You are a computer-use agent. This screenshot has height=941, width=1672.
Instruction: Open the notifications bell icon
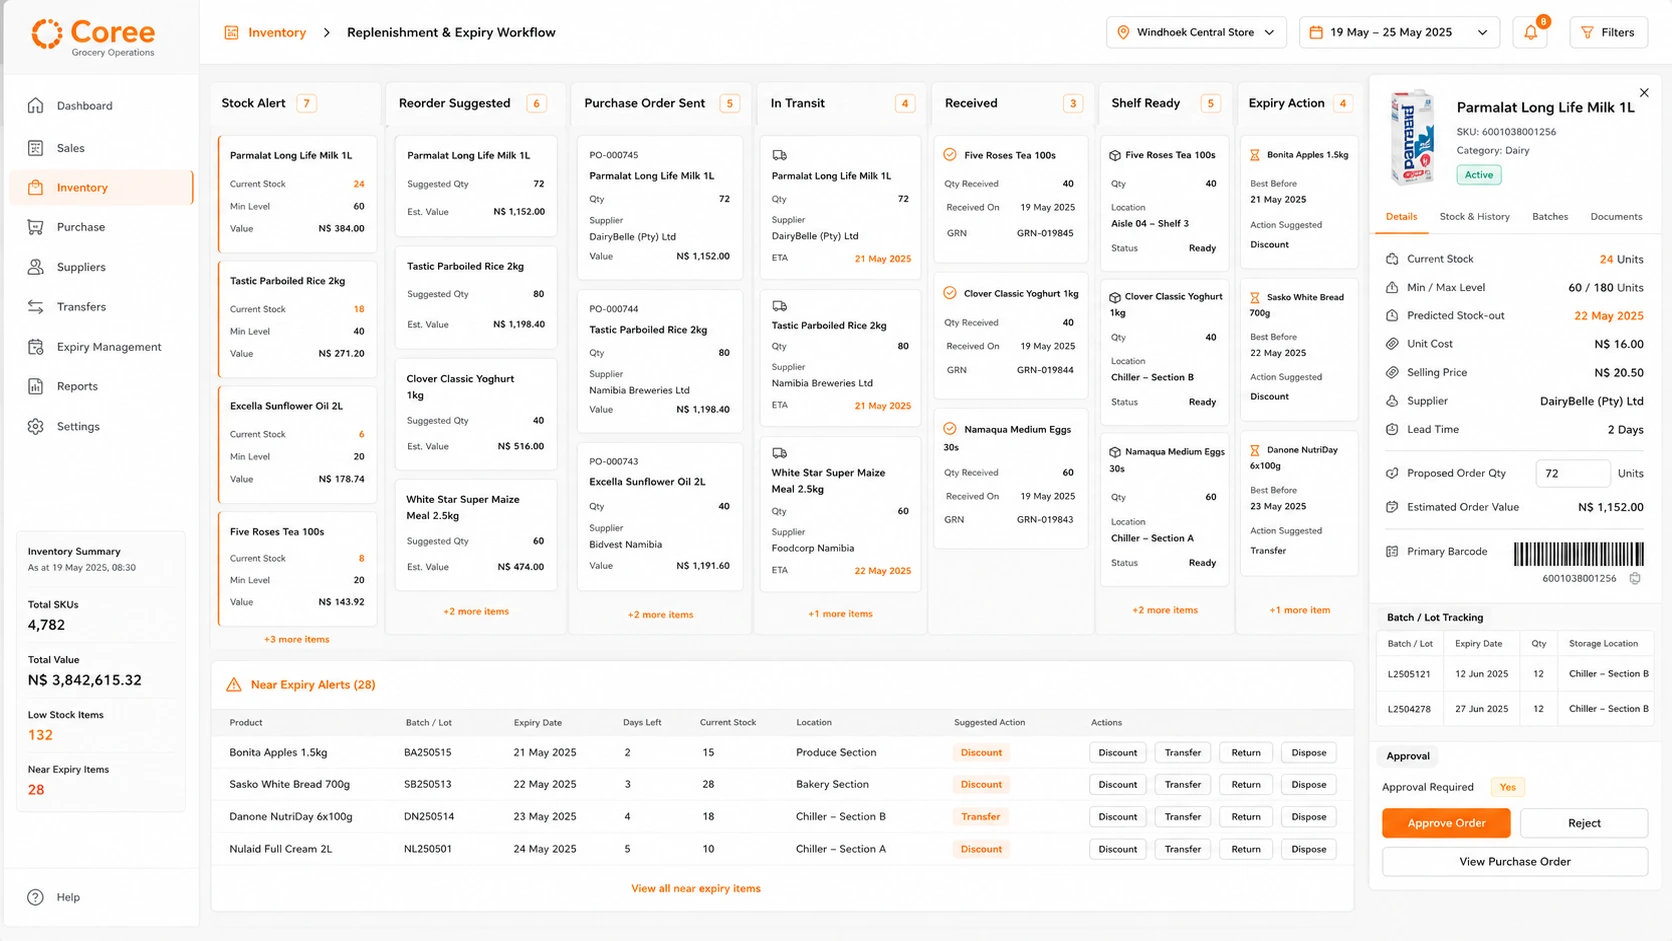pyautogui.click(x=1531, y=33)
